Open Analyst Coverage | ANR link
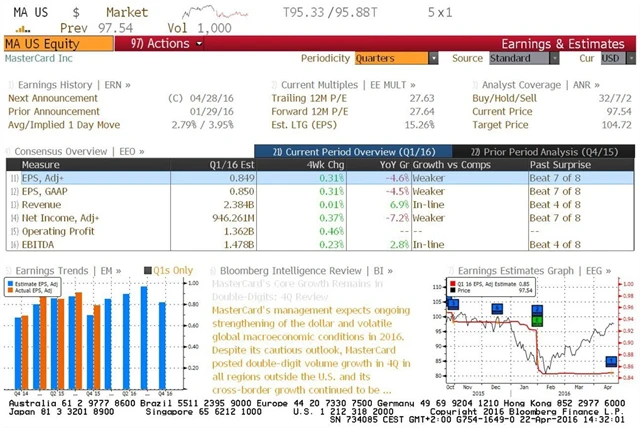The height and width of the screenshot is (428, 640). (x=531, y=86)
